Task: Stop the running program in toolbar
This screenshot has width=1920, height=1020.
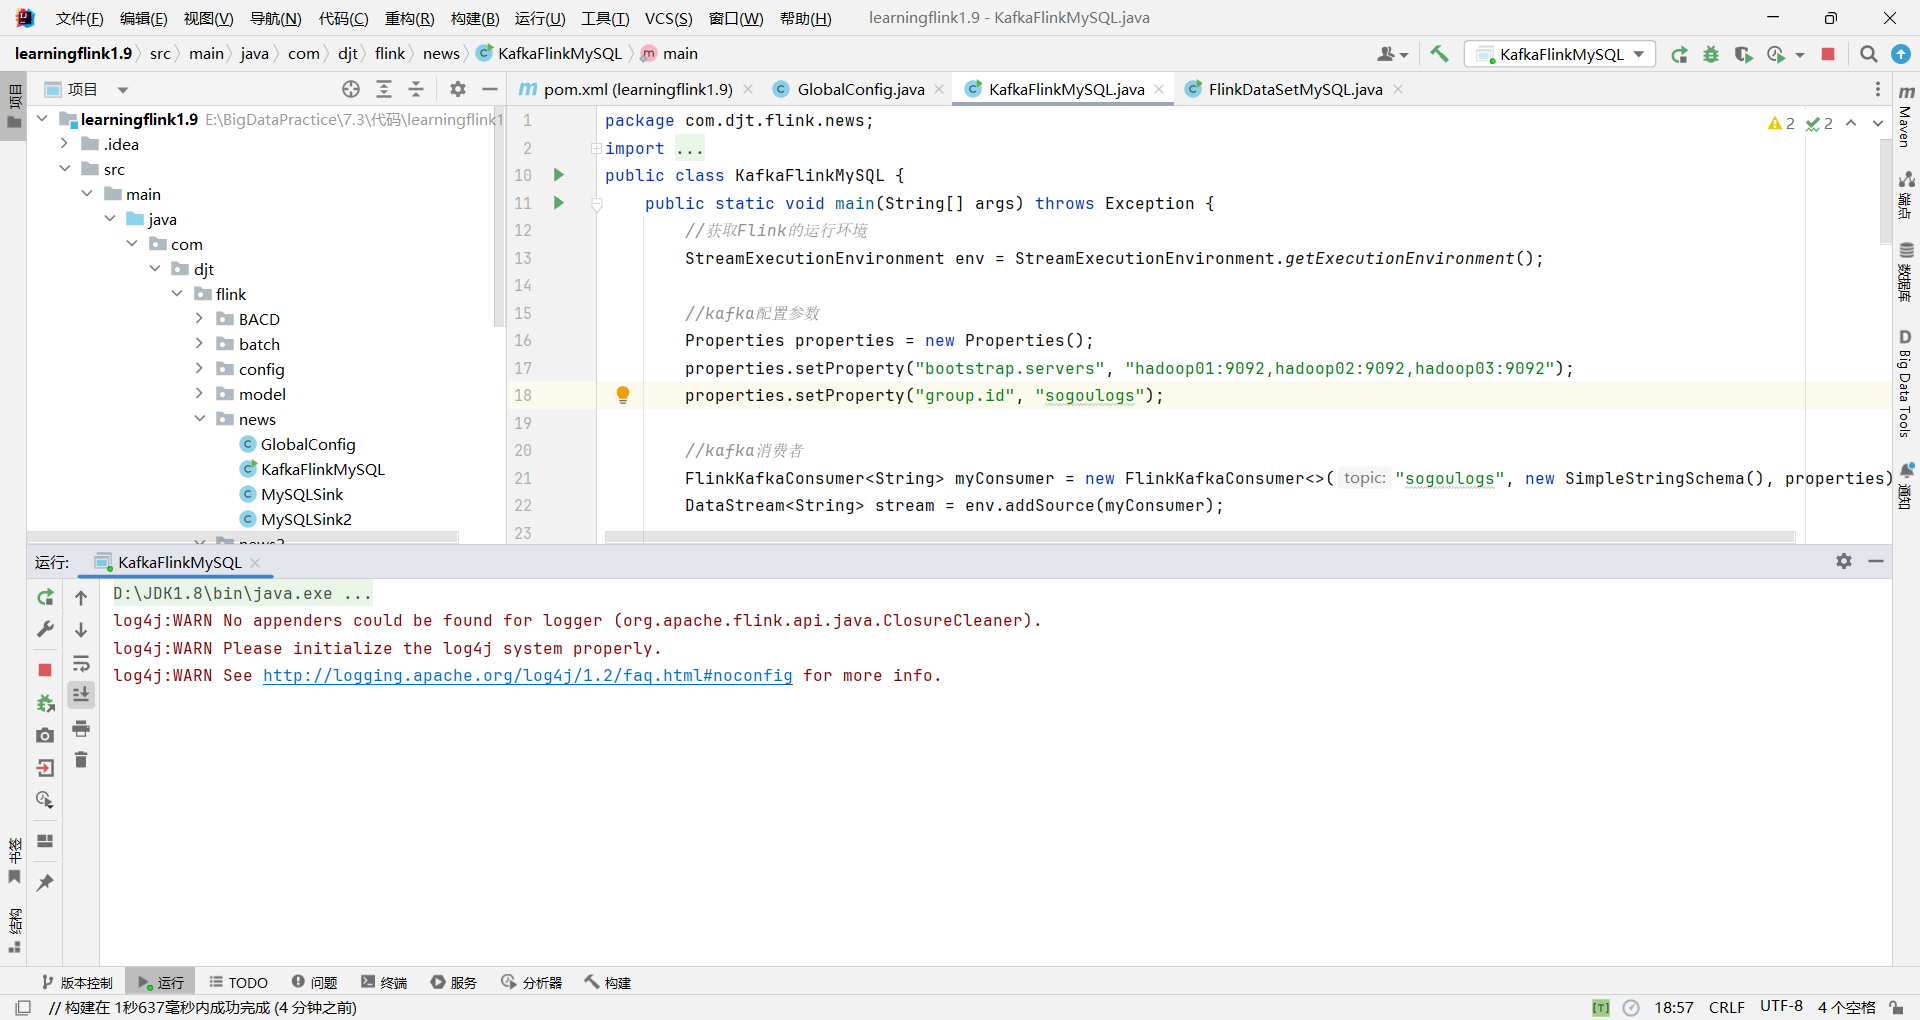Action: pyautogui.click(x=1828, y=54)
